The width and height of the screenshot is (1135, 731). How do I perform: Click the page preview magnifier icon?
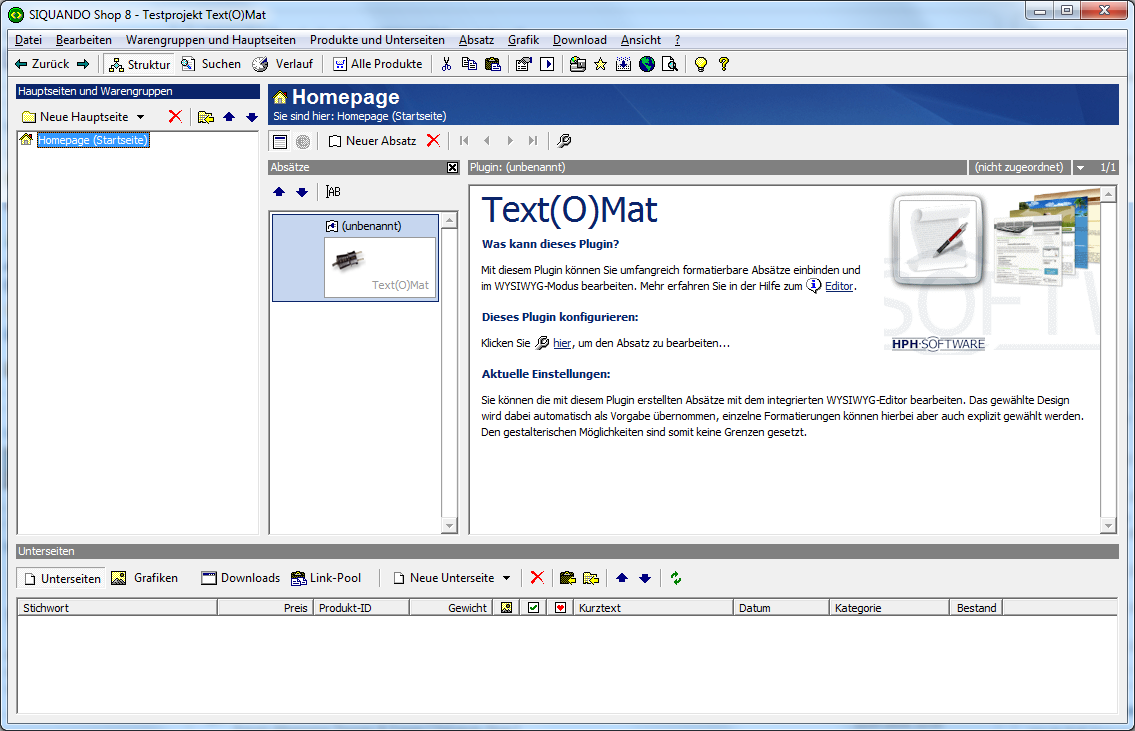click(670, 64)
